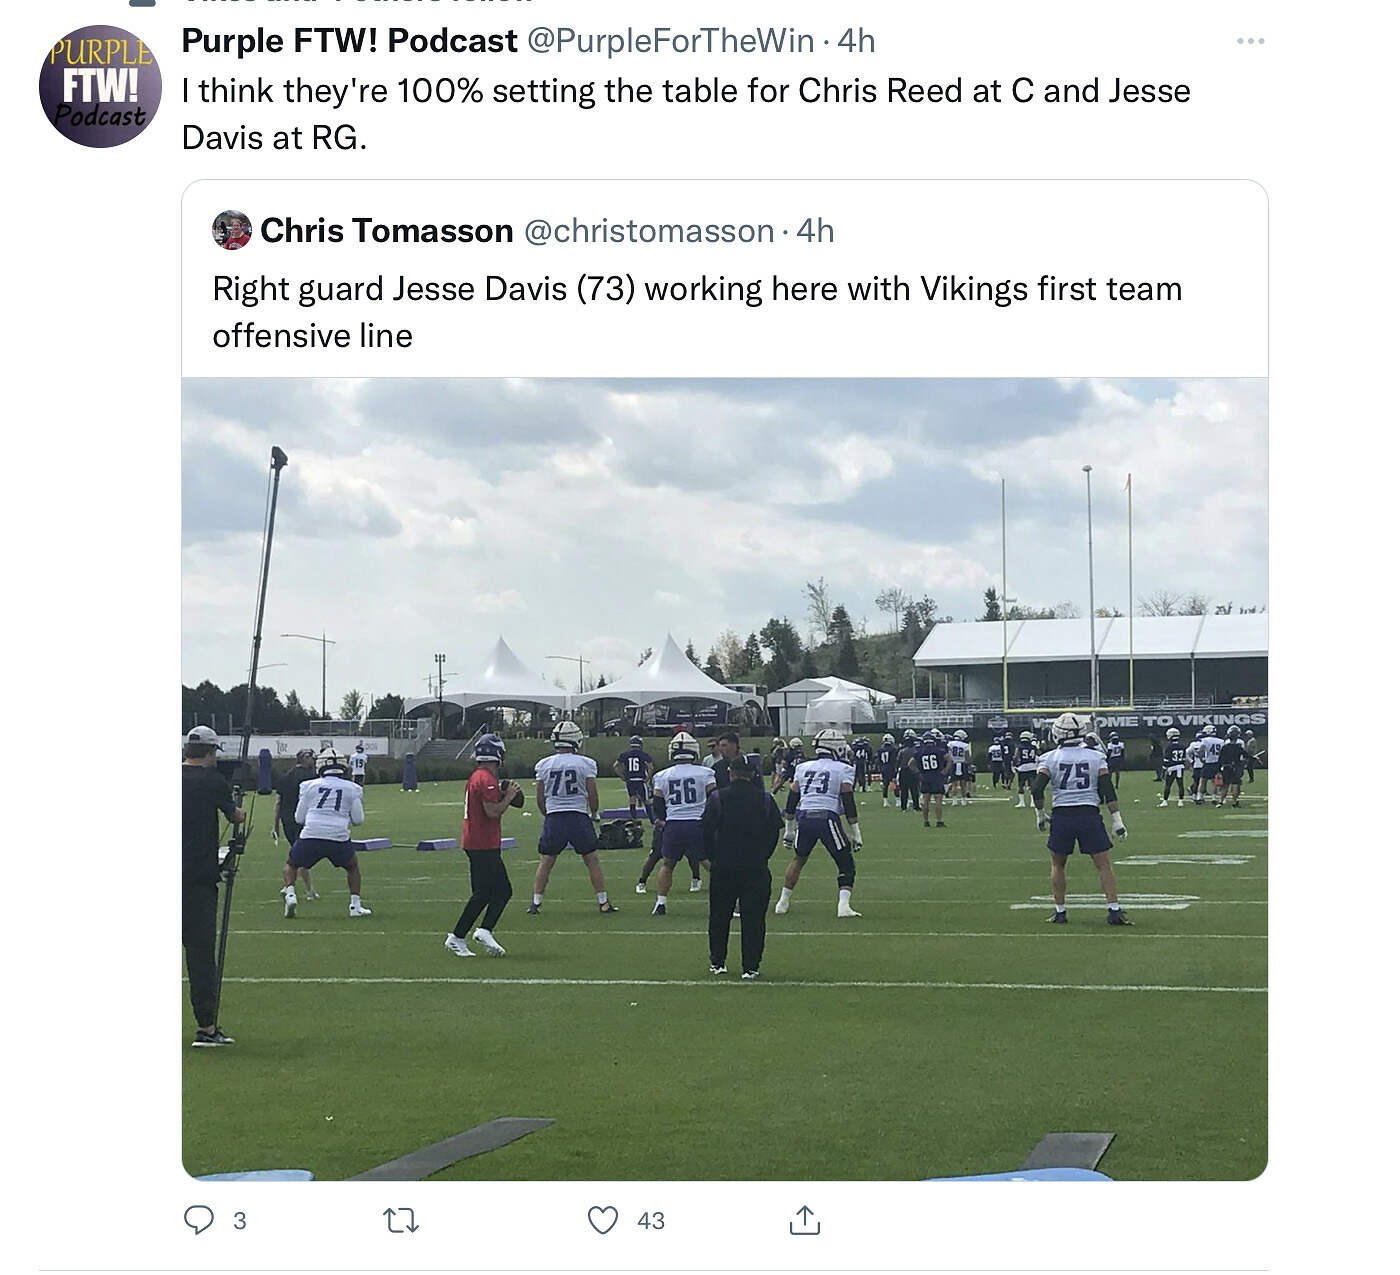Retweet this post using retweet icon
Screen dimensions: 1400x1275
point(401,1221)
